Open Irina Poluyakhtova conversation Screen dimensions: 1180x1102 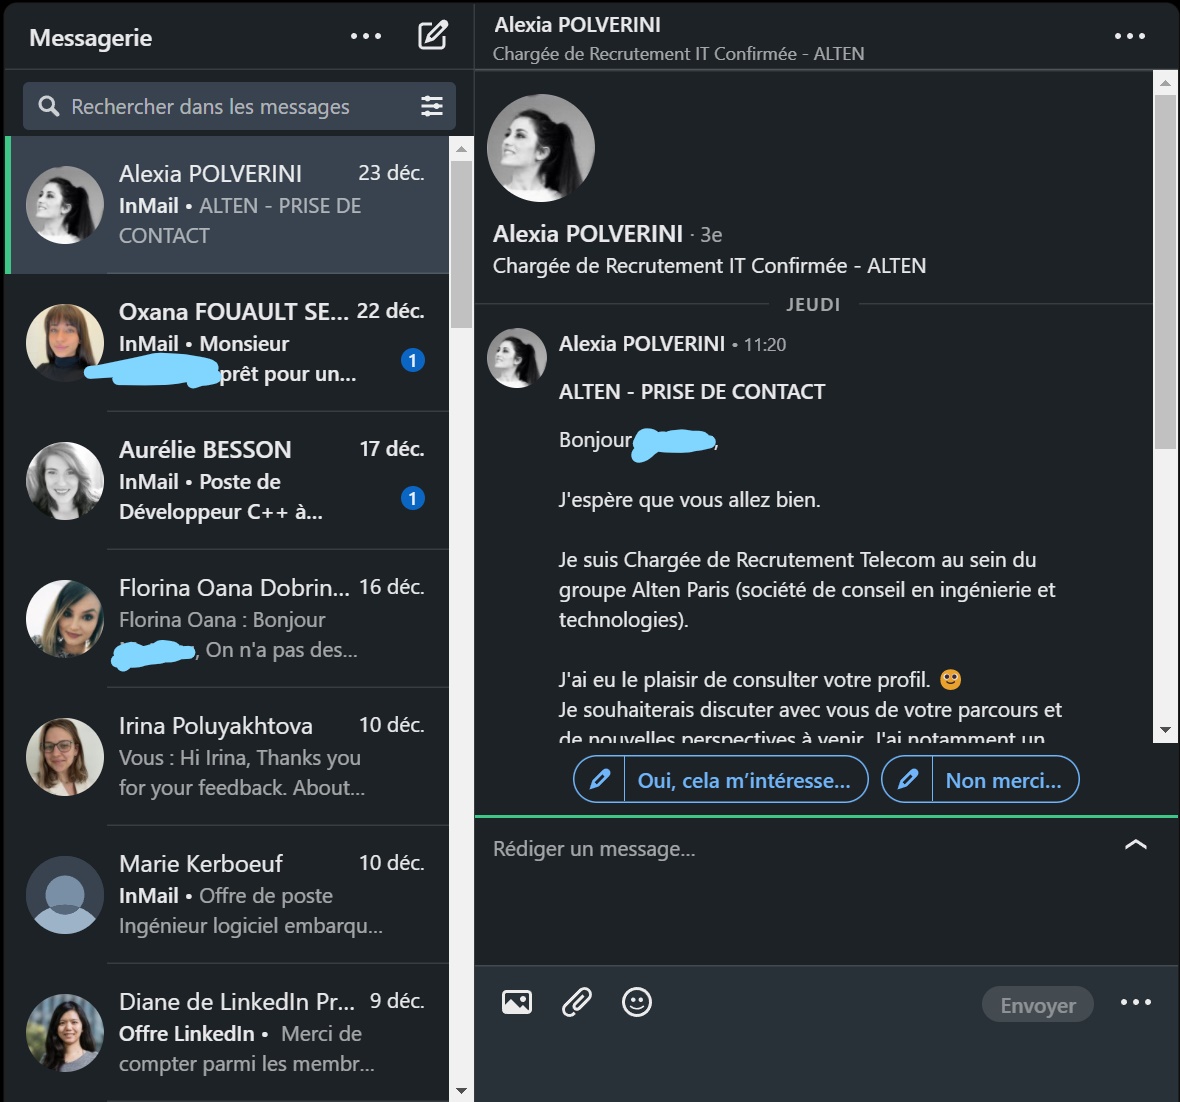click(228, 756)
